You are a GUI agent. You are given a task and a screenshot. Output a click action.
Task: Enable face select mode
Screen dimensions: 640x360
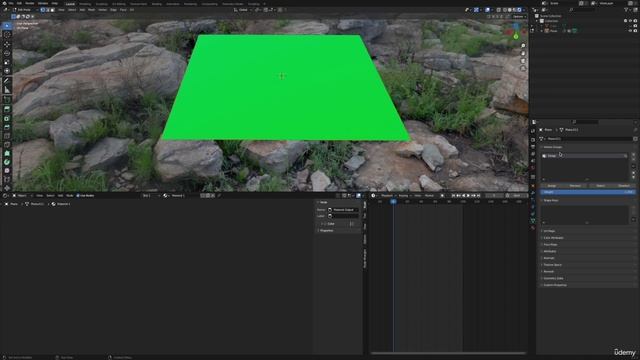(52, 10)
